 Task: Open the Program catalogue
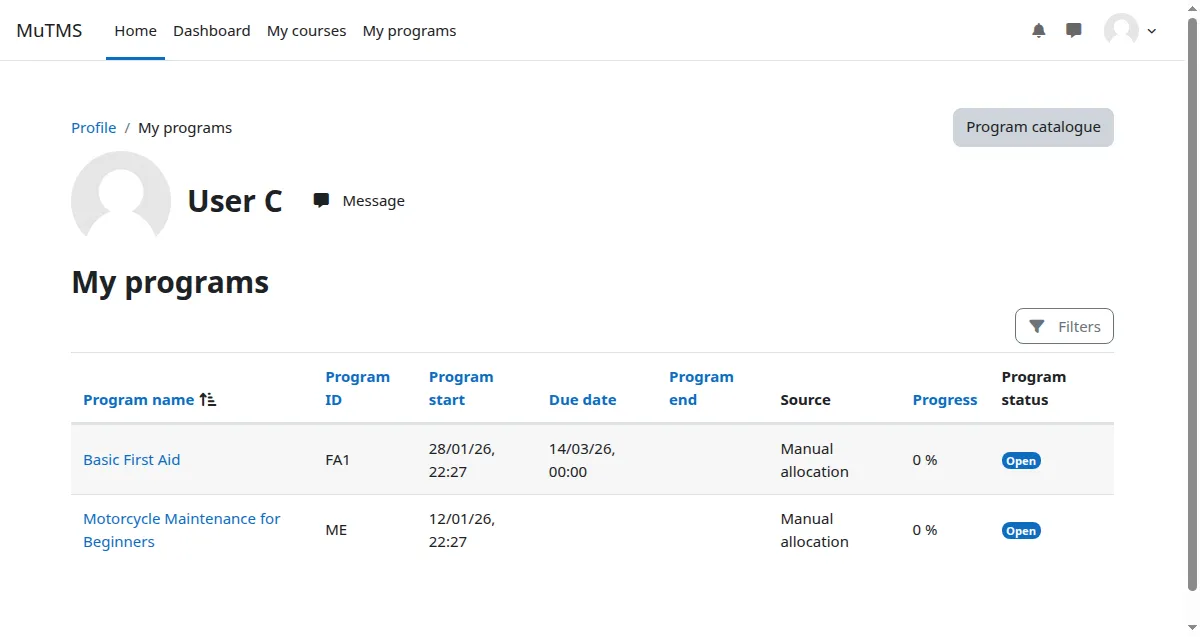1032,127
